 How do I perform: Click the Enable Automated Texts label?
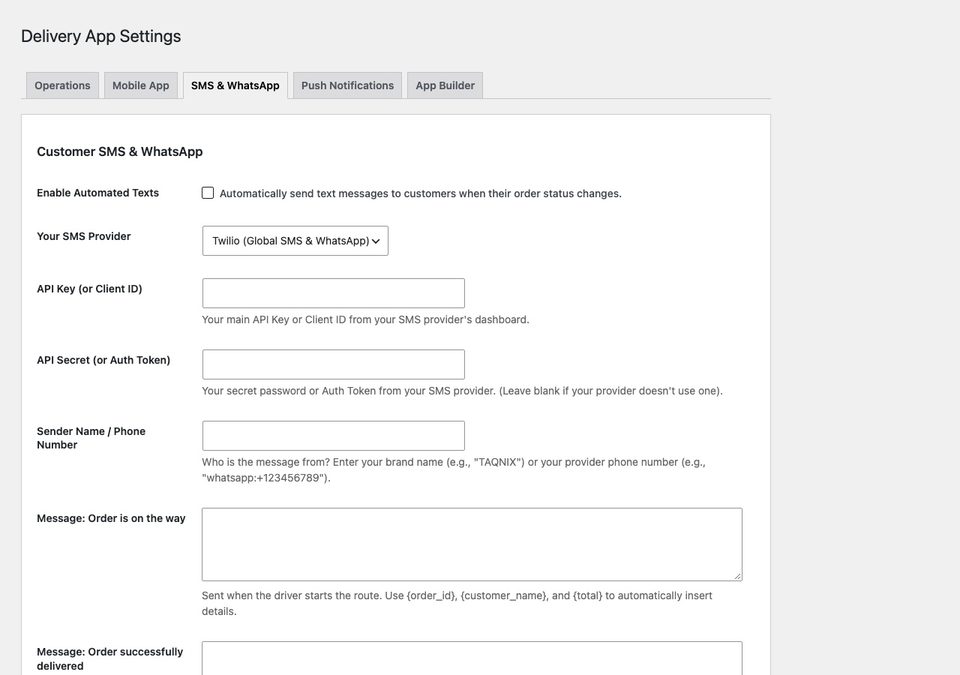pos(98,193)
